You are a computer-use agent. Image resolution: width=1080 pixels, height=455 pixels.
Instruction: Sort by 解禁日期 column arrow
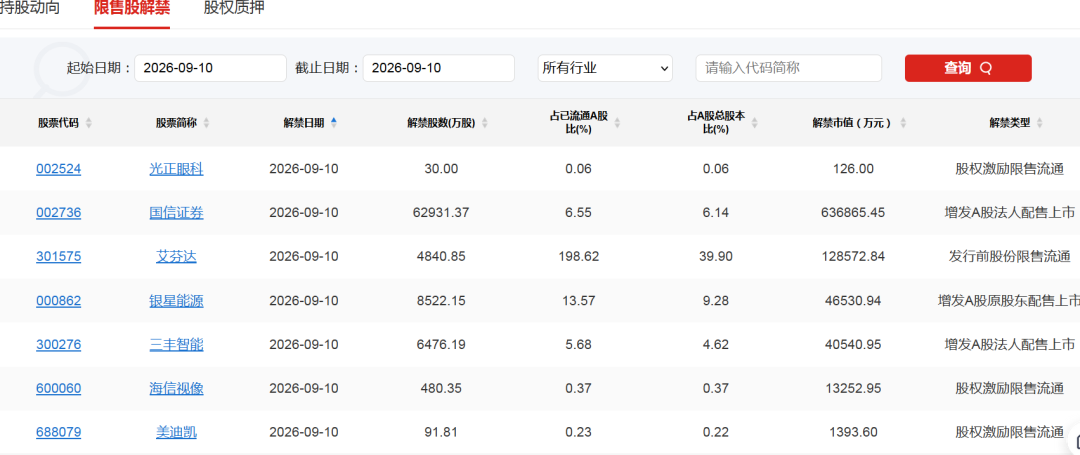(x=334, y=123)
